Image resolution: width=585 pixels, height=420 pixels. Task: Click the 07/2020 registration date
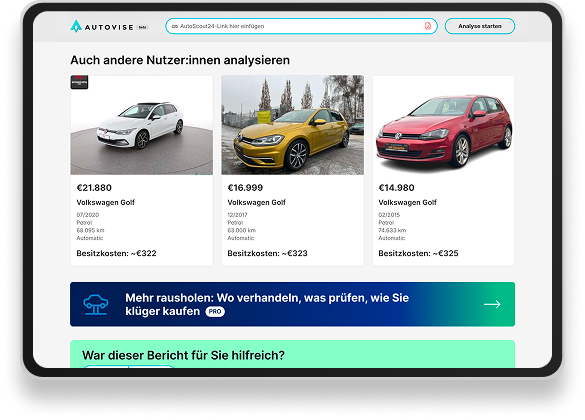(88, 215)
